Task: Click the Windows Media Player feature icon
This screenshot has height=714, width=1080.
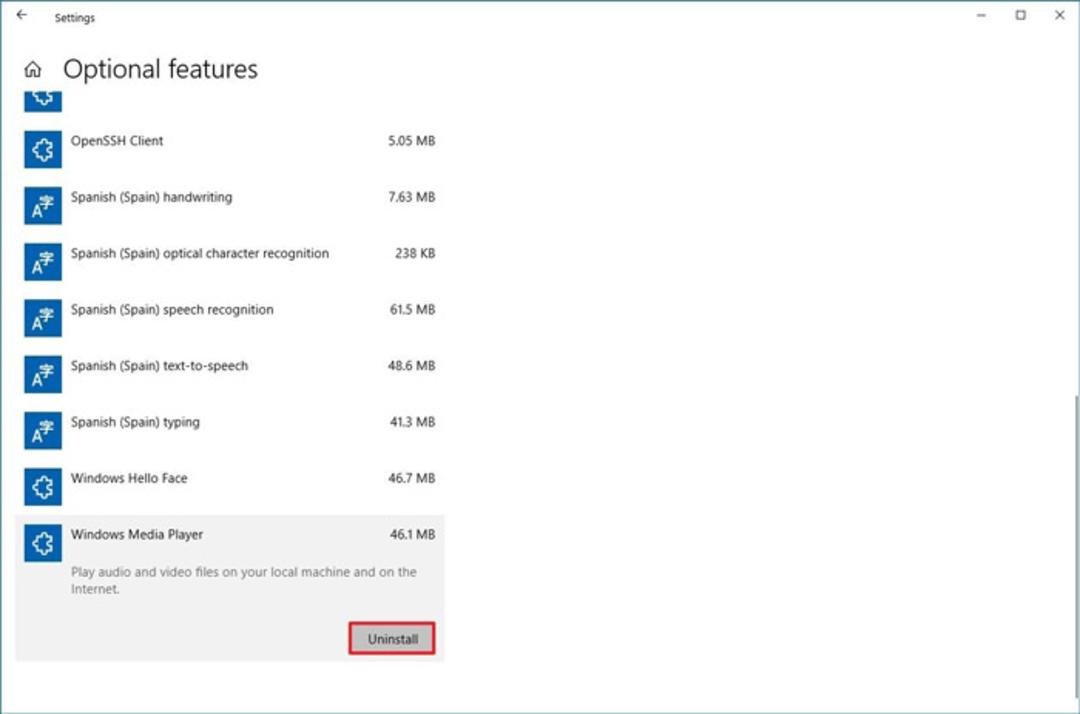Action: coord(43,543)
